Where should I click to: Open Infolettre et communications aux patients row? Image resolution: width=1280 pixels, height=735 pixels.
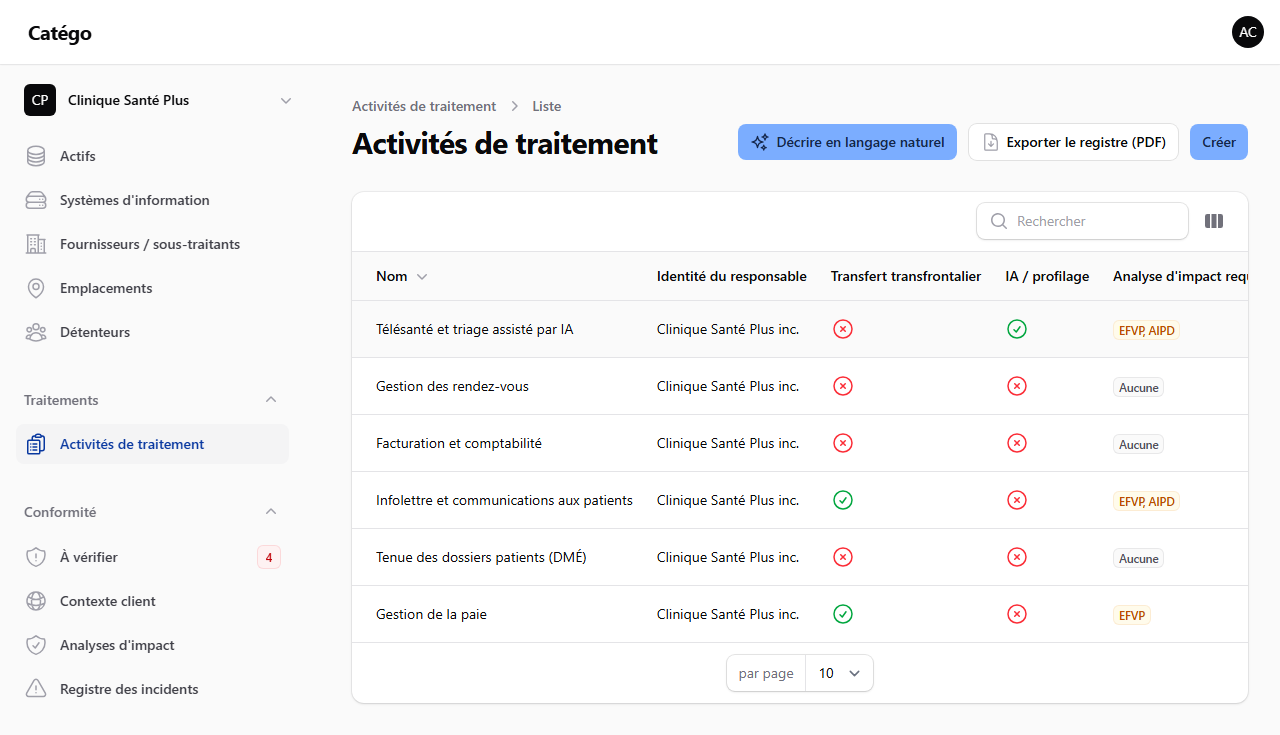pyautogui.click(x=800, y=500)
